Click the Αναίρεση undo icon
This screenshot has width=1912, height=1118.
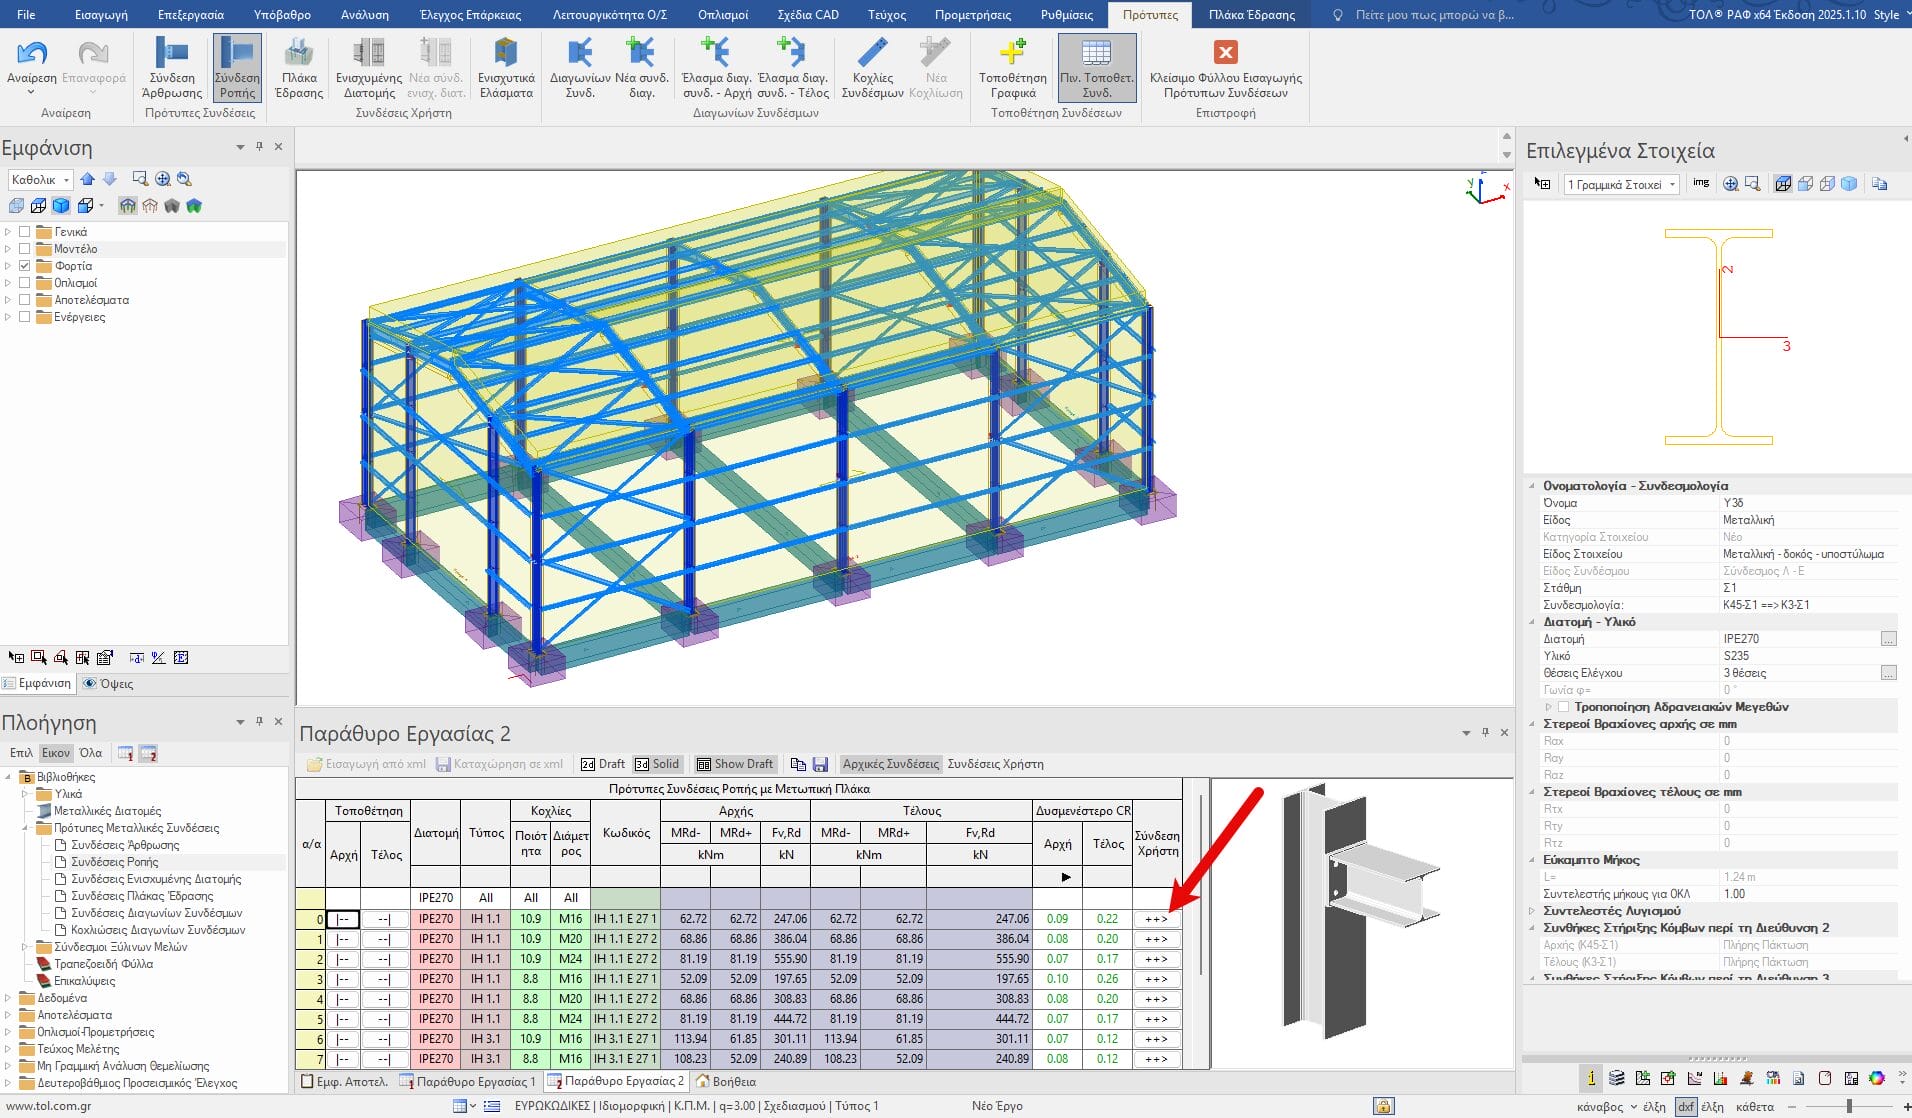coord(32,54)
